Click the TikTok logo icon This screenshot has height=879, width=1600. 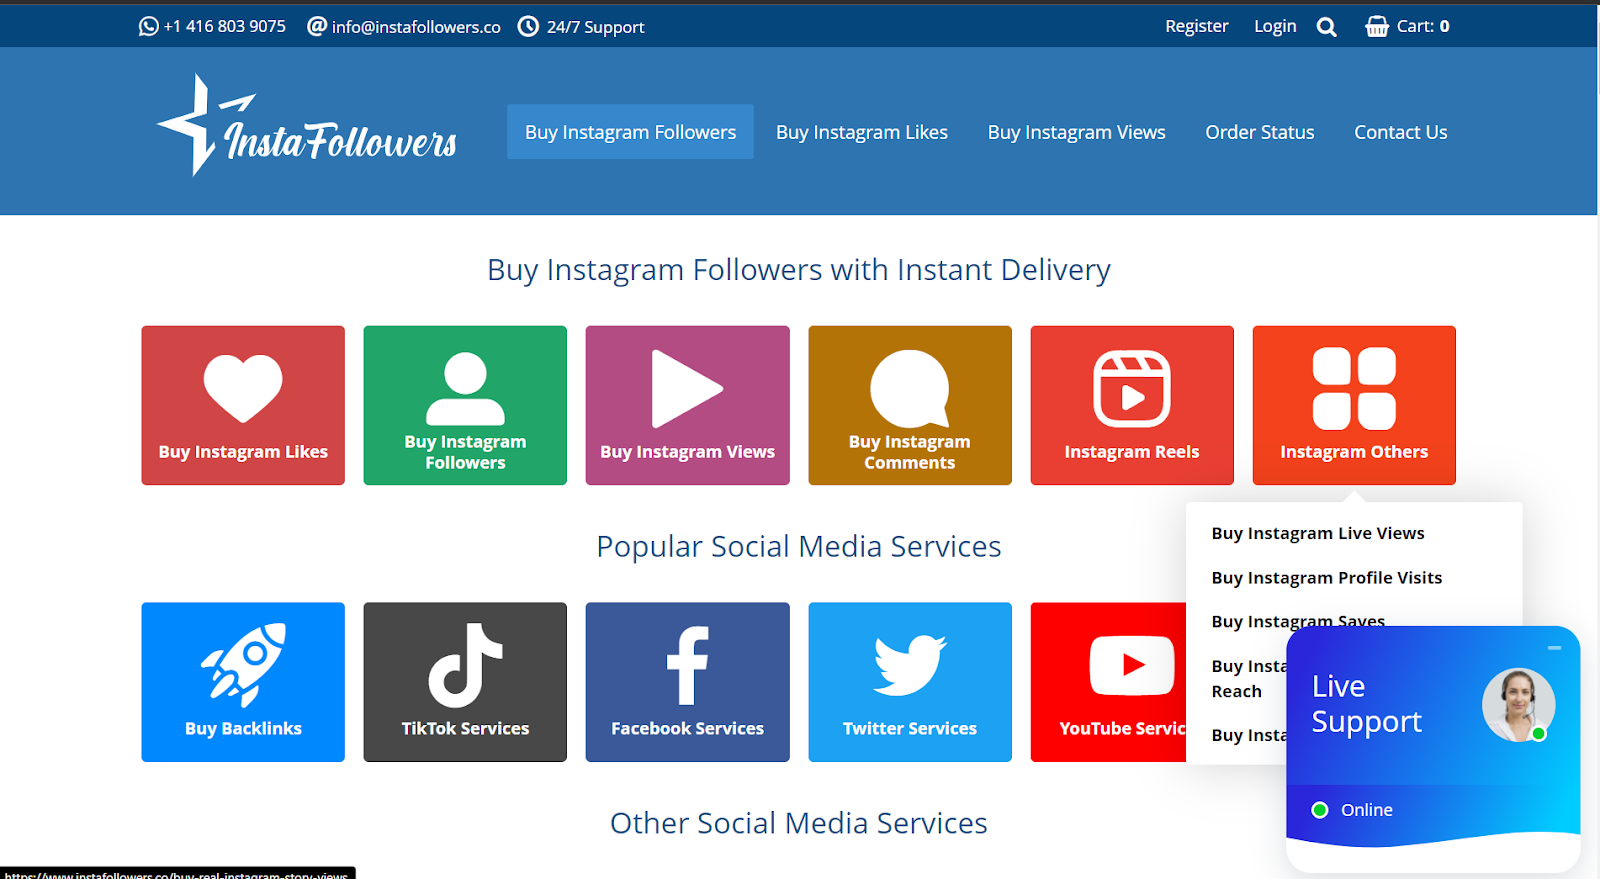pyautogui.click(x=465, y=665)
